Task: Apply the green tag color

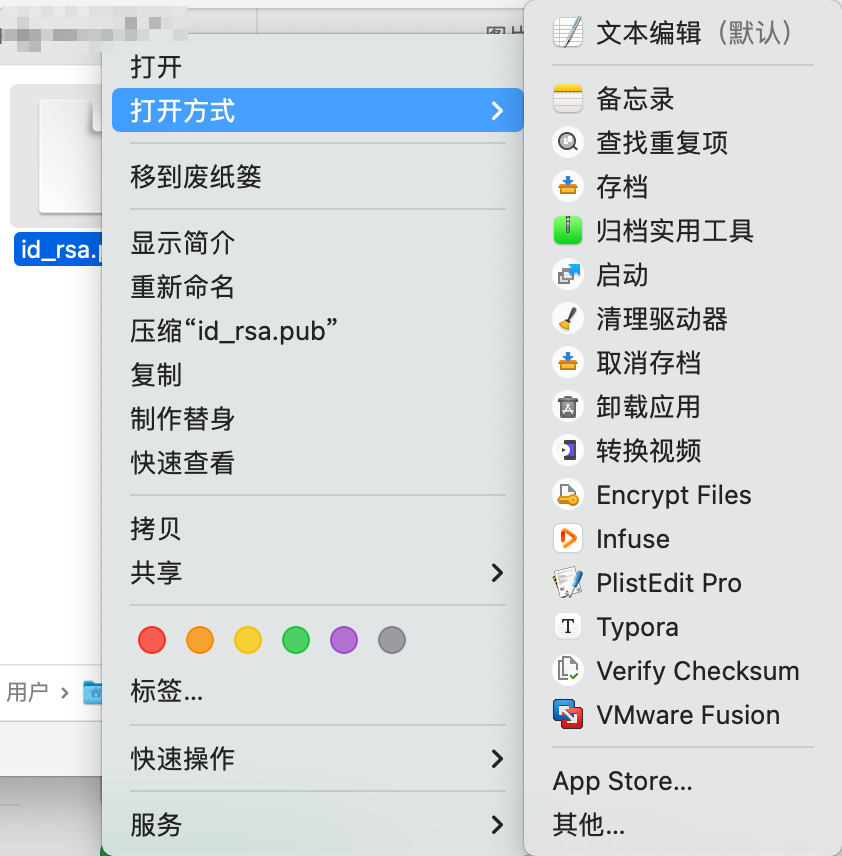Action: (296, 640)
